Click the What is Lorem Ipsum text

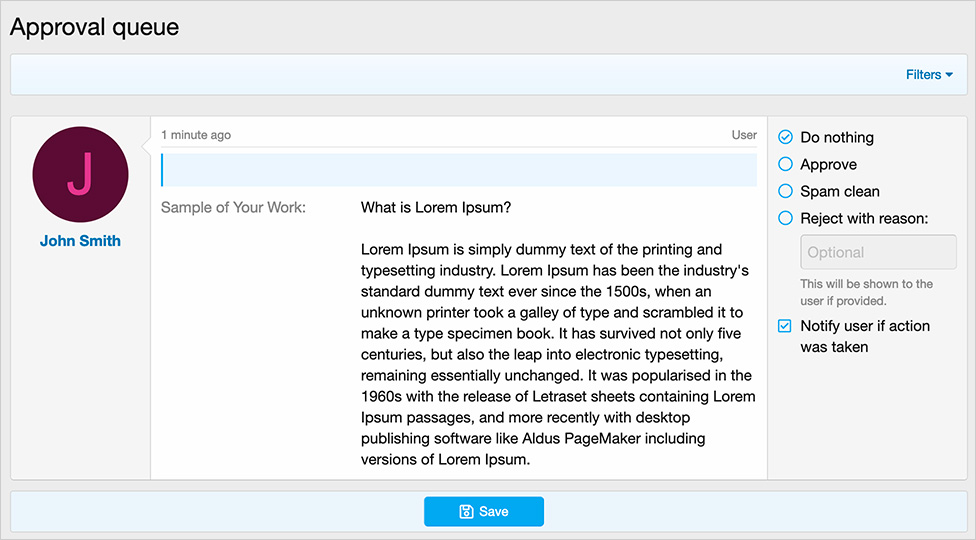coord(436,208)
